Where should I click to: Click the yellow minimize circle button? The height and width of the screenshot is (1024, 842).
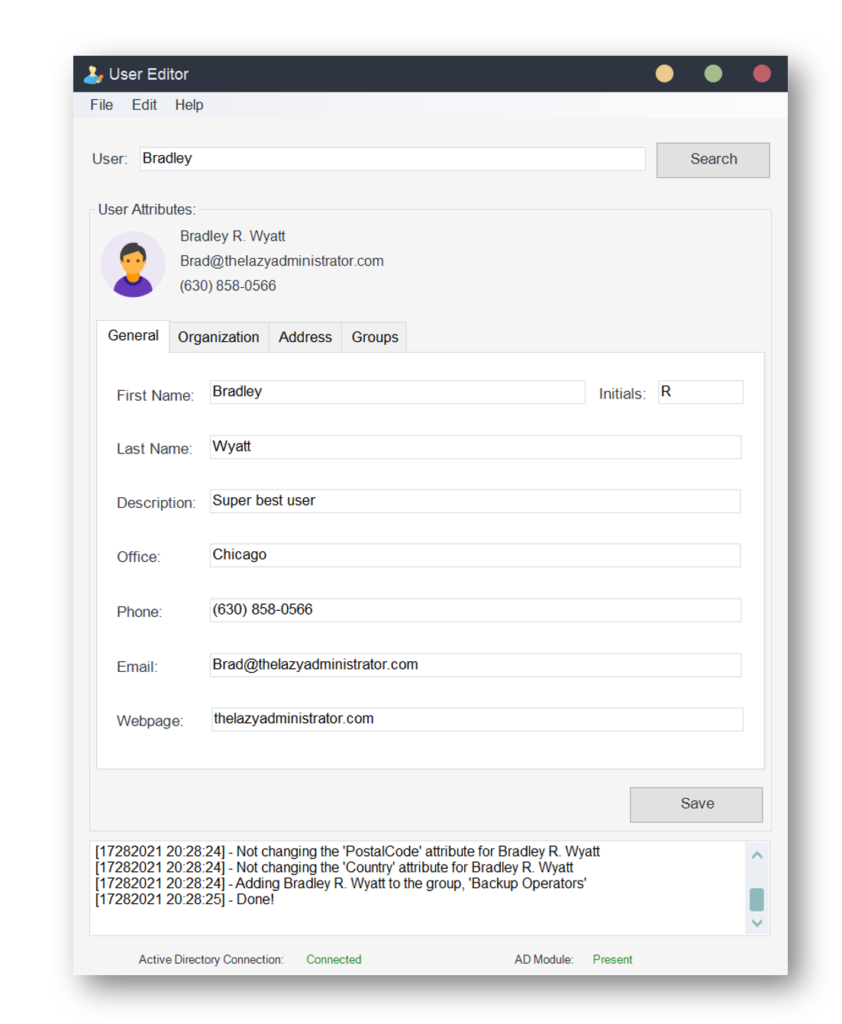click(x=664, y=73)
